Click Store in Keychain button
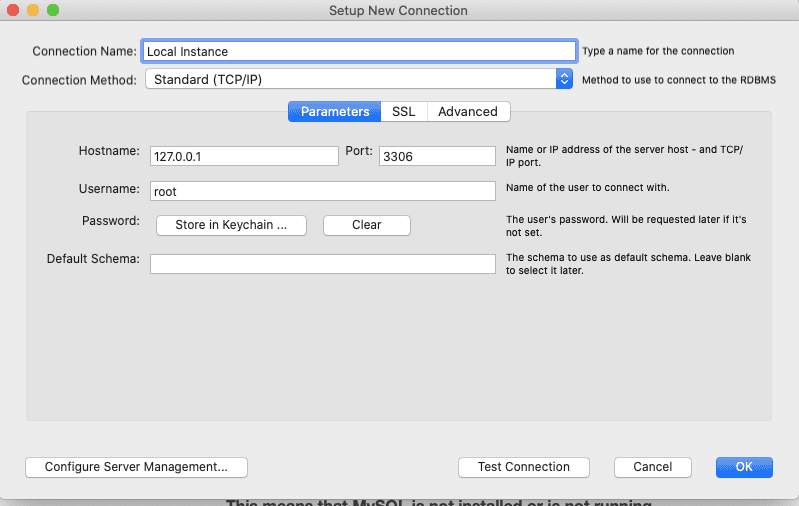 tap(231, 225)
